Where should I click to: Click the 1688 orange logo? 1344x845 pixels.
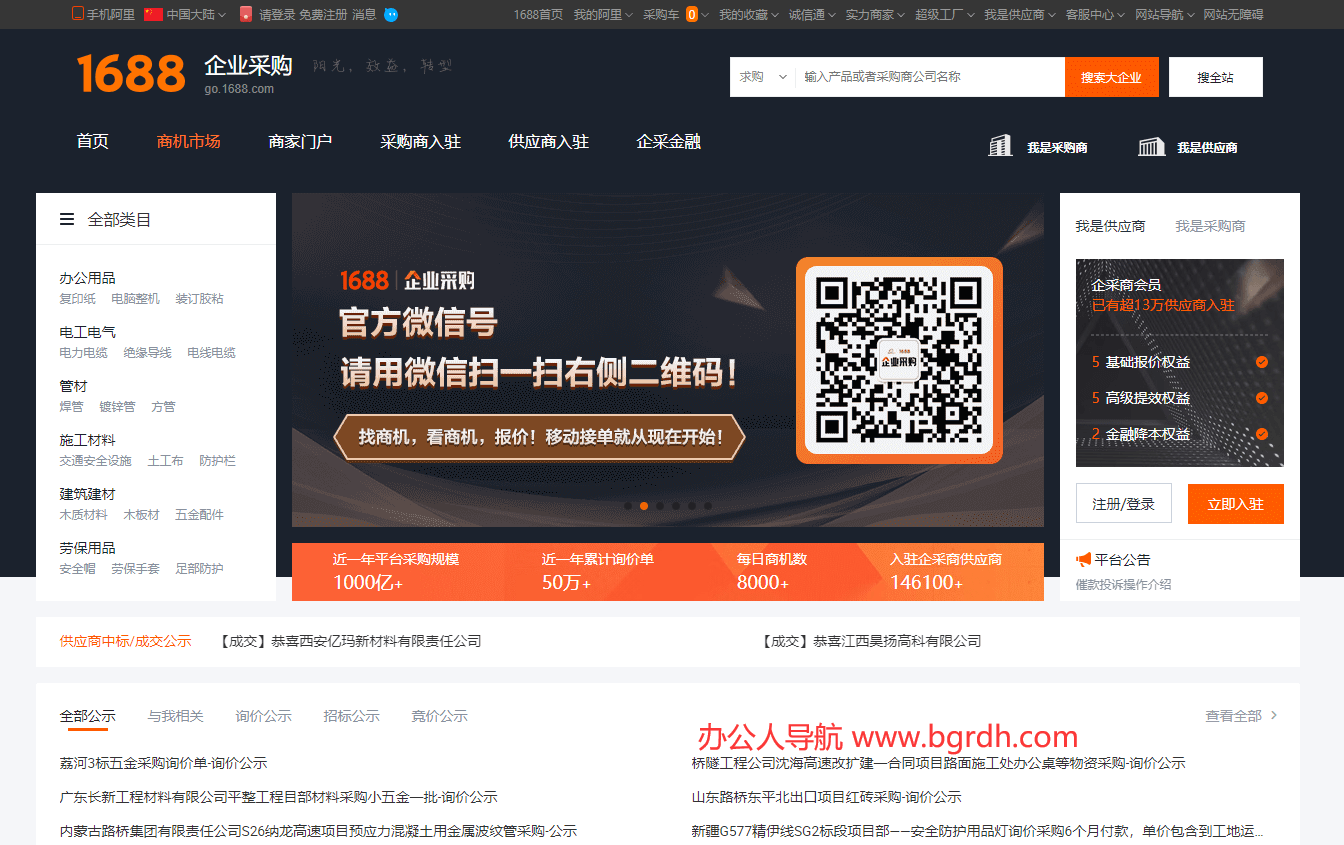(x=131, y=74)
